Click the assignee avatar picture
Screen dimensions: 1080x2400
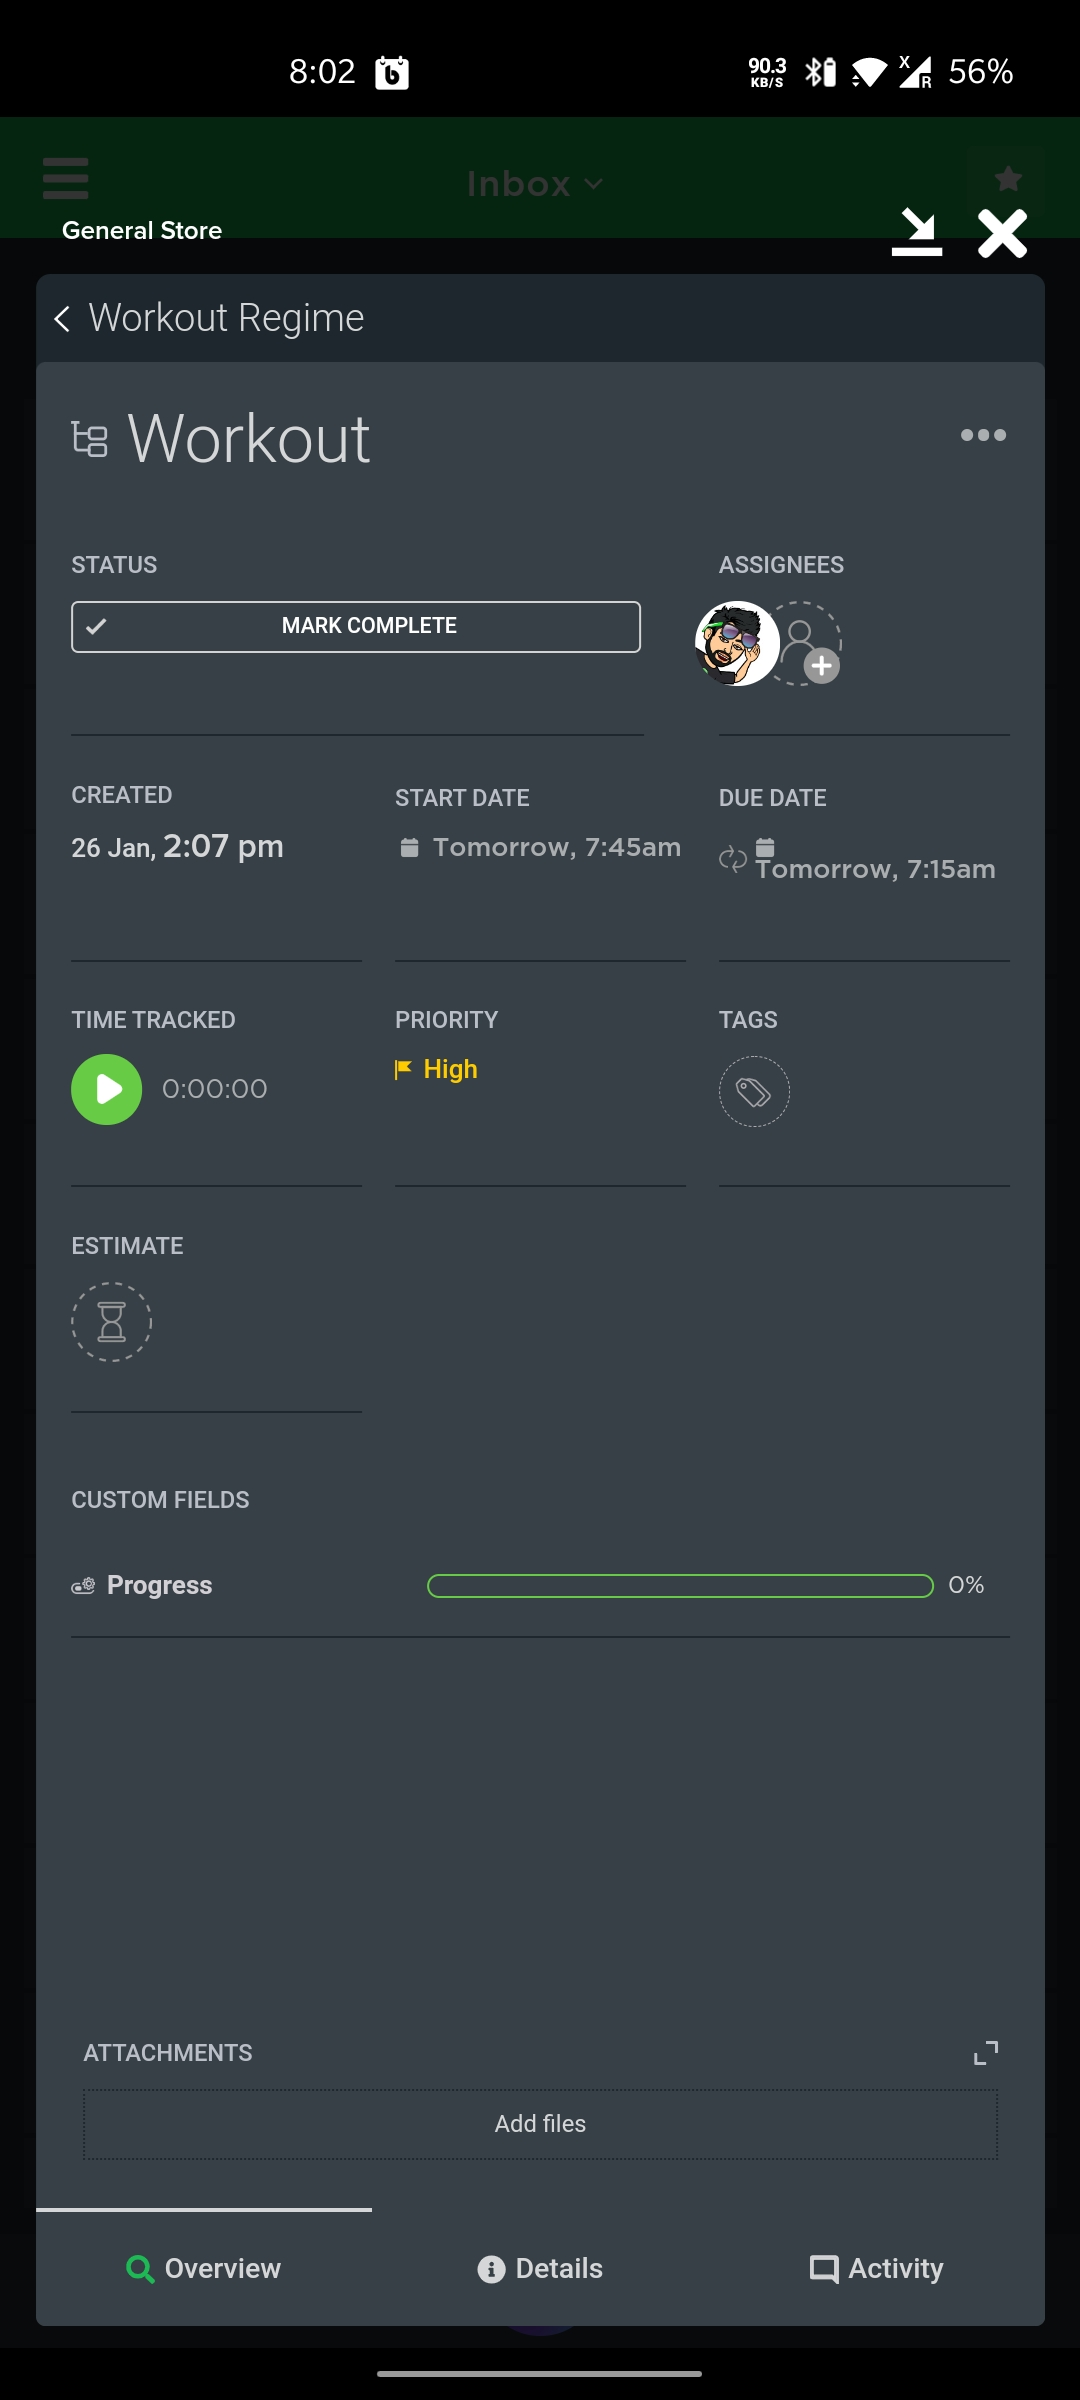(737, 644)
